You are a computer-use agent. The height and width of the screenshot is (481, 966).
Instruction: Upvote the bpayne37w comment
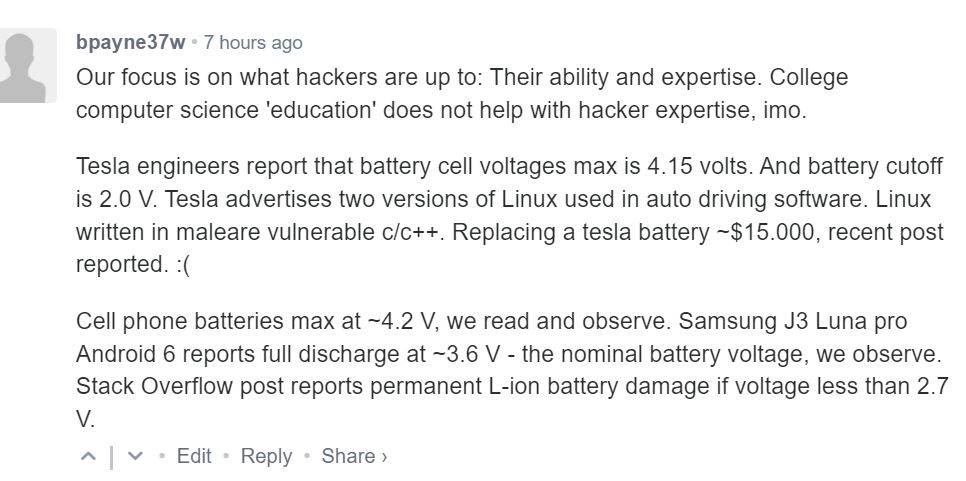click(x=89, y=456)
